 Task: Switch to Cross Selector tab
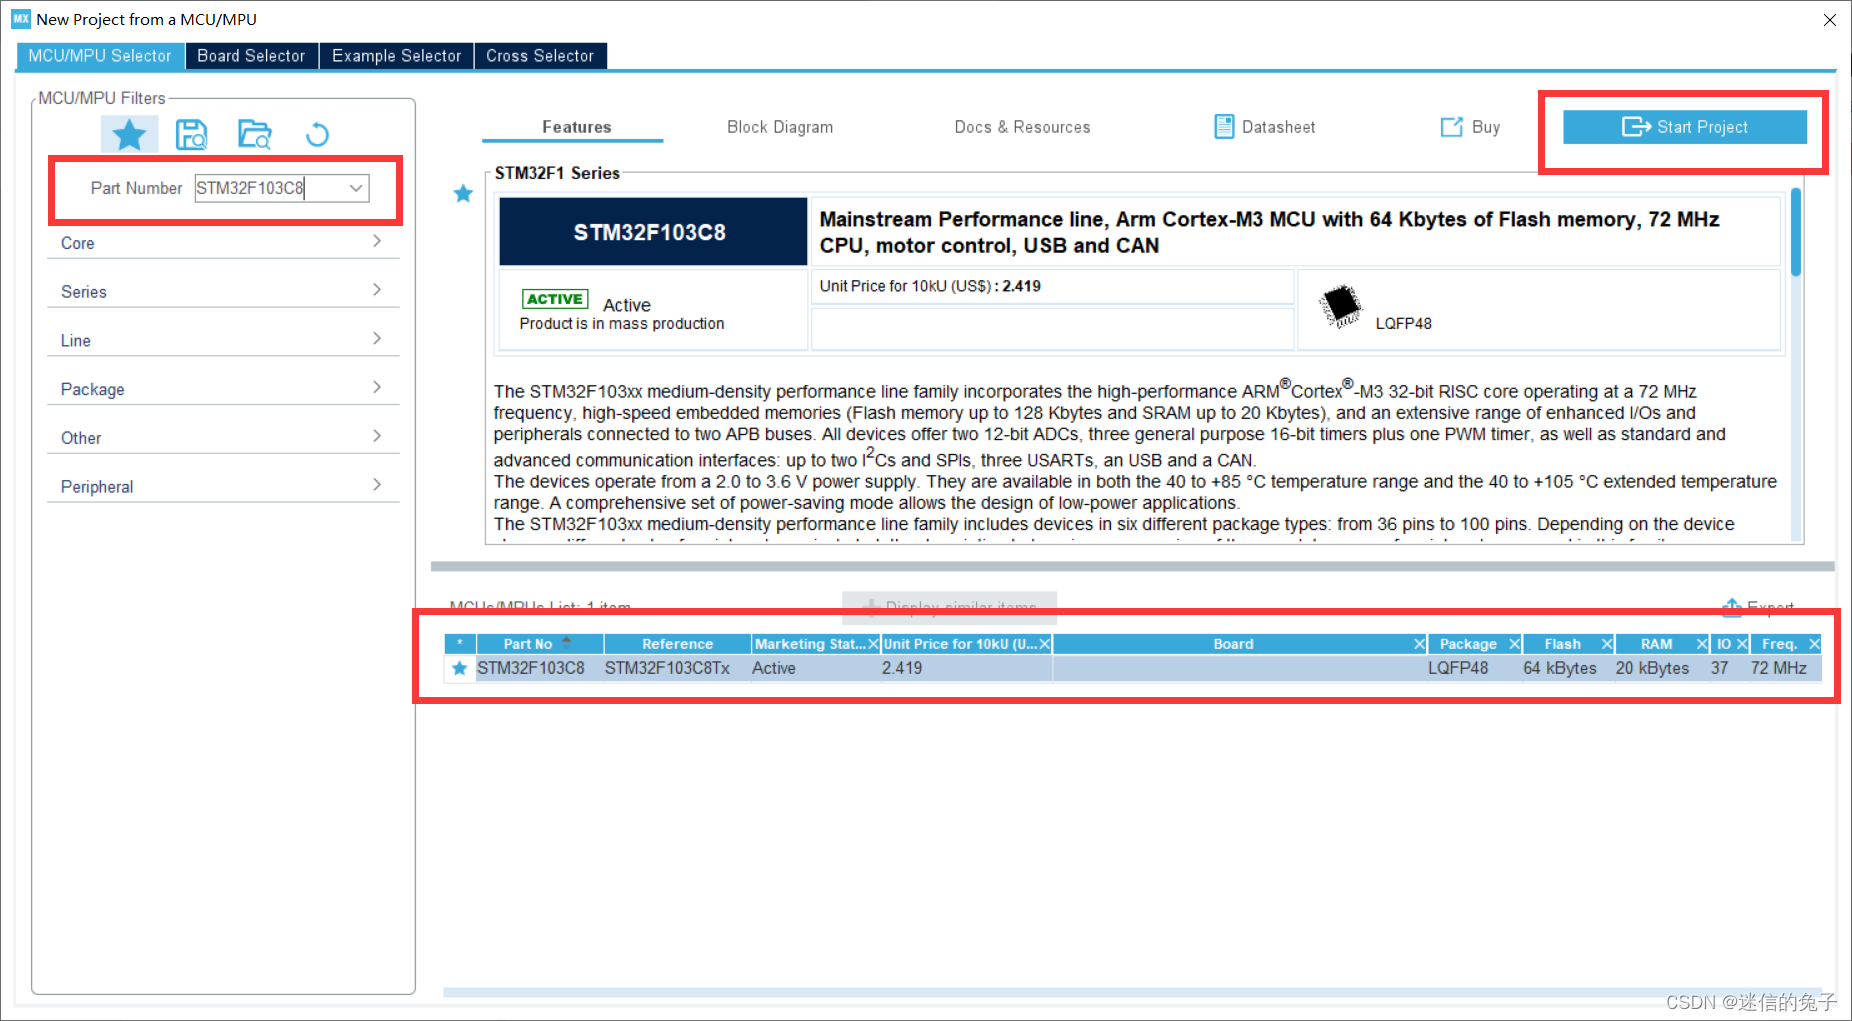540,56
